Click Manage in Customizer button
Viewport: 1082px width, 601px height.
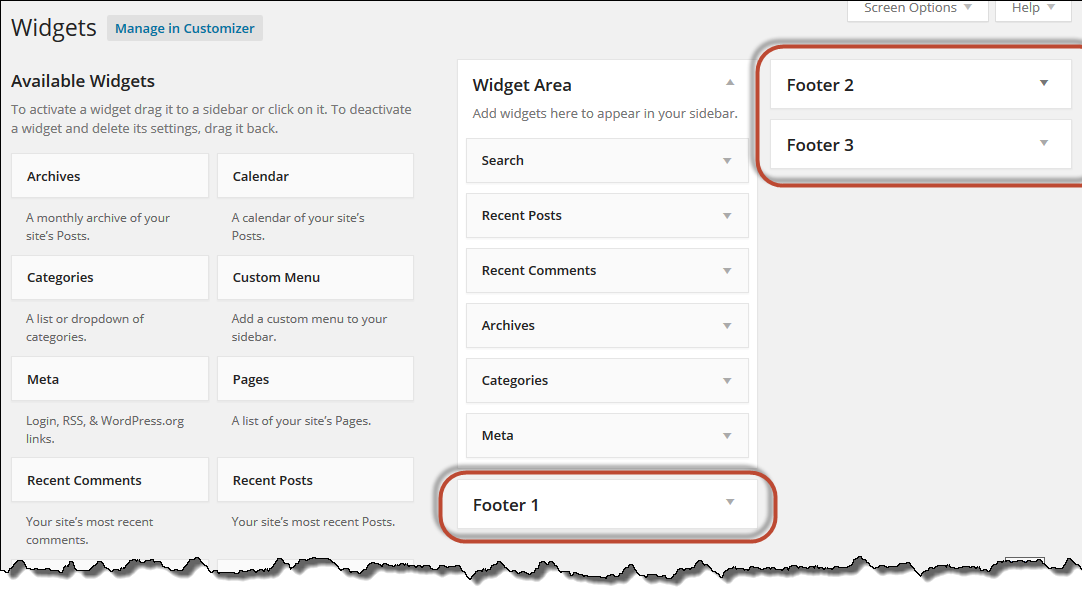click(185, 28)
